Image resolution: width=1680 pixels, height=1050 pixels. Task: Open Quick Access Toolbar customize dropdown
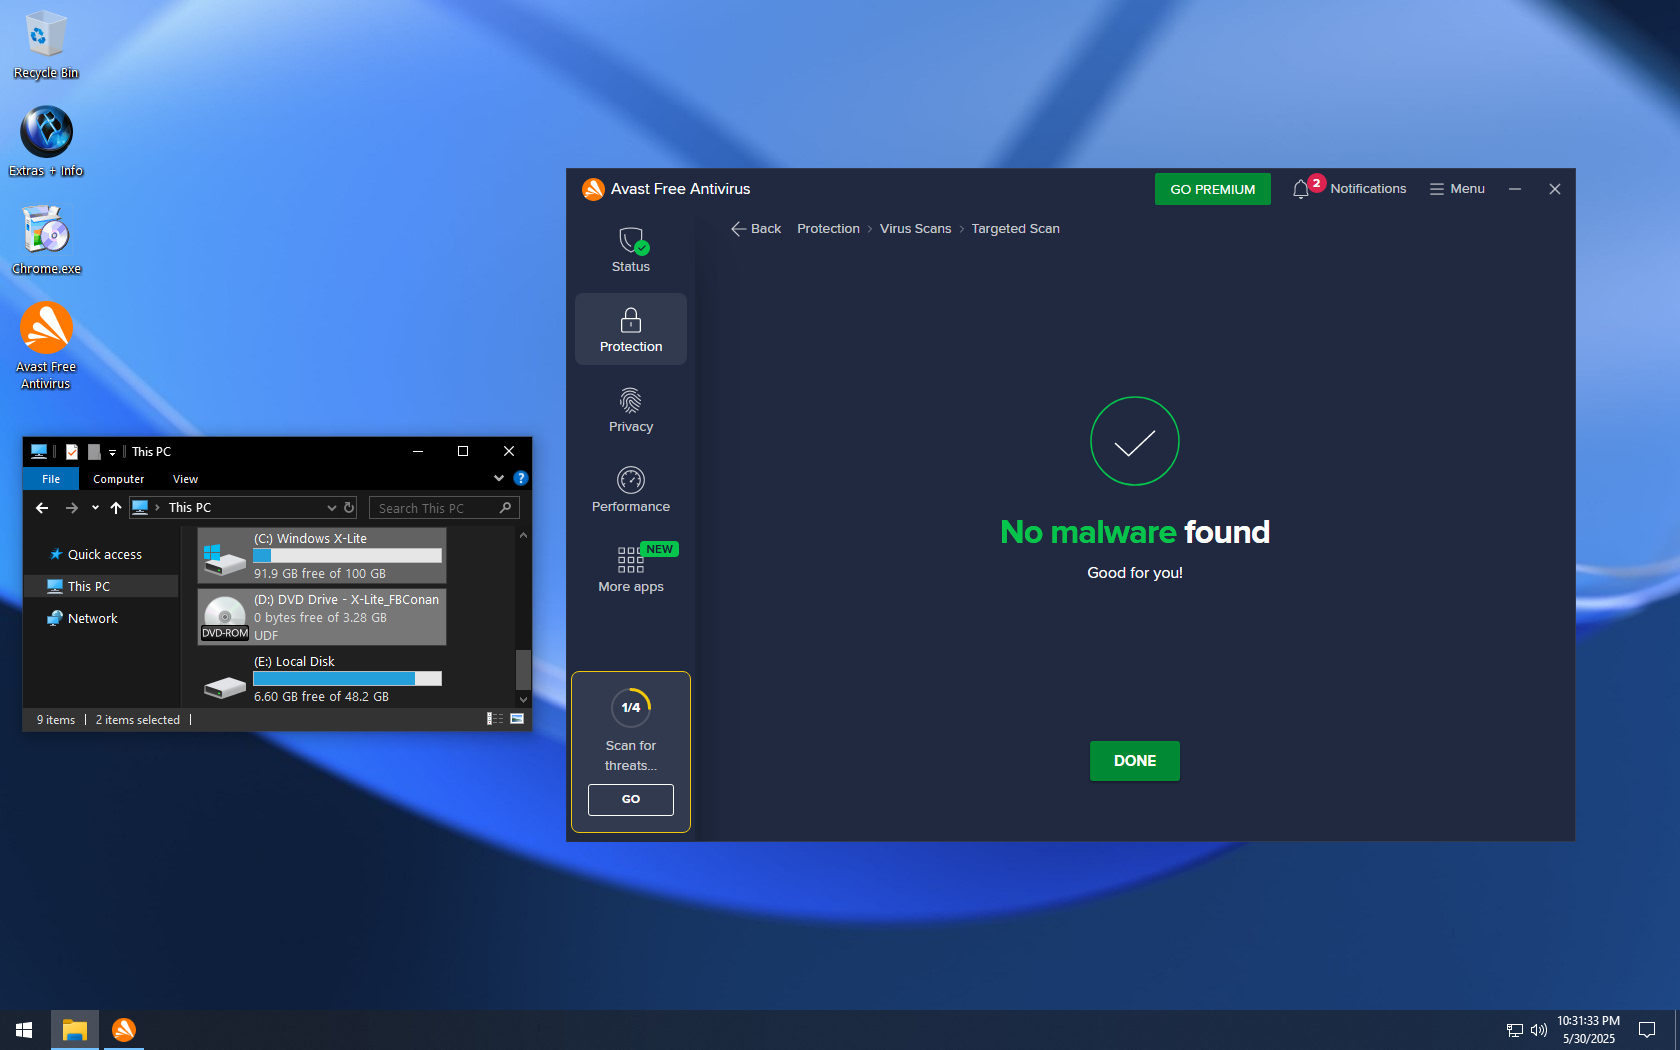[x=112, y=452]
